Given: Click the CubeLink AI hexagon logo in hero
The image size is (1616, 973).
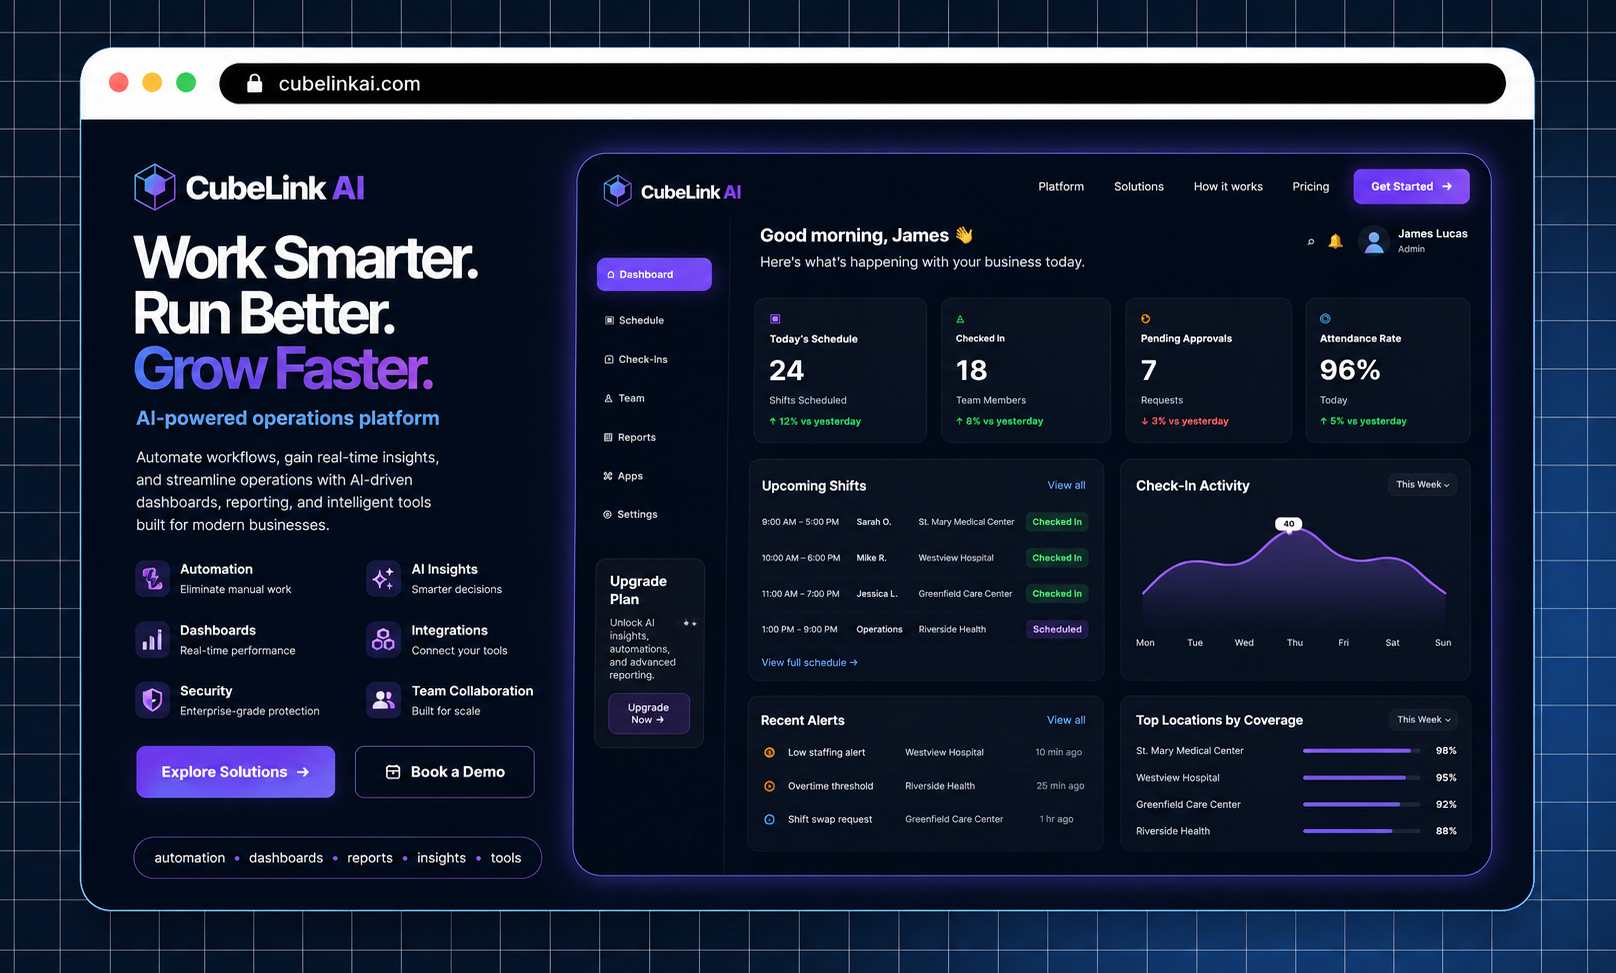Looking at the screenshot, I should click(155, 187).
